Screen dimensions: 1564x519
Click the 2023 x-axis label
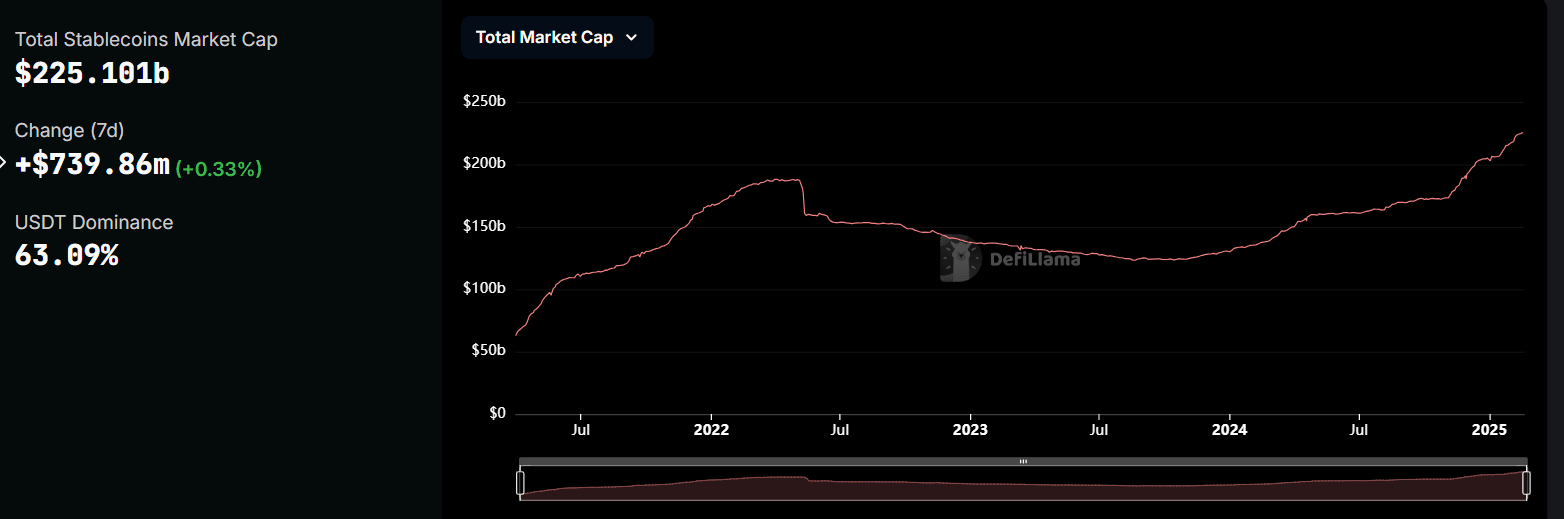pos(970,430)
